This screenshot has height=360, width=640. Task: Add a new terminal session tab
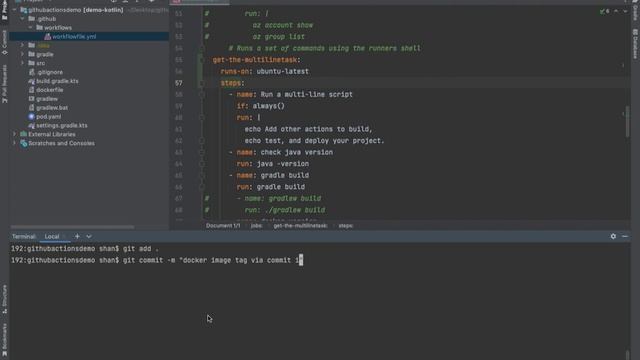[x=77, y=236]
